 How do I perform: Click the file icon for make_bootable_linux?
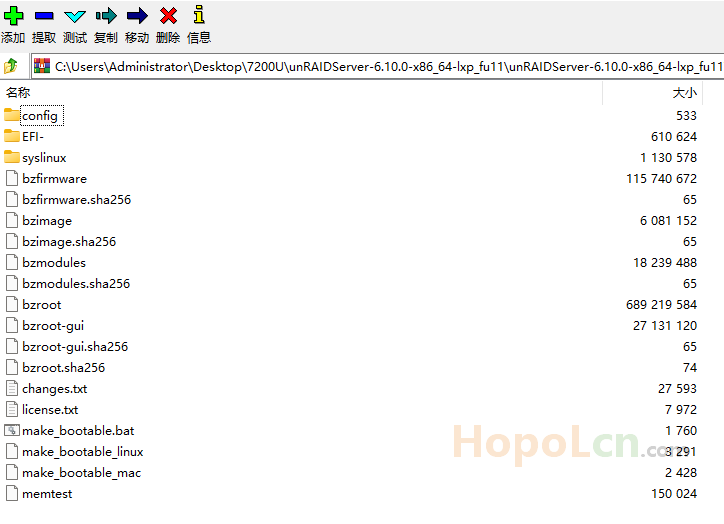[x=12, y=451]
